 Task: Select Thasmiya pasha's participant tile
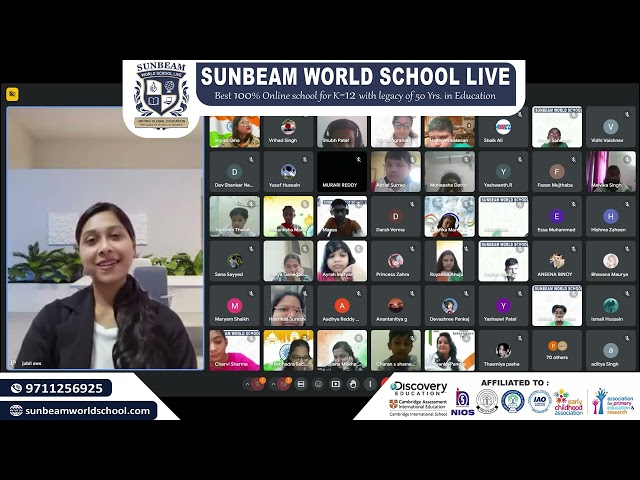tap(503, 350)
